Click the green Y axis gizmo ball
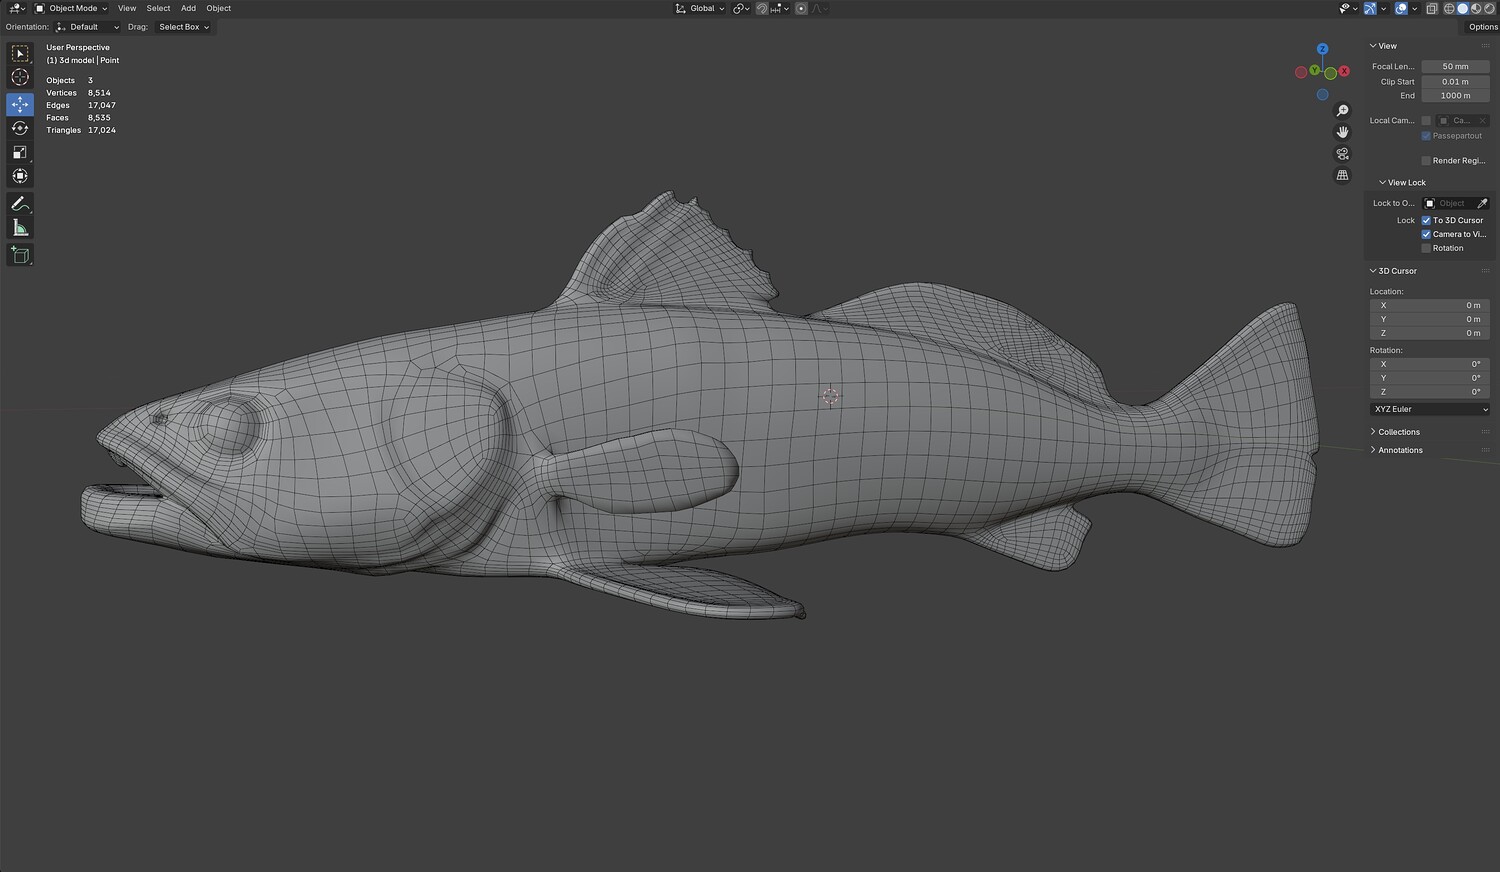The image size is (1500, 872). click(1316, 70)
